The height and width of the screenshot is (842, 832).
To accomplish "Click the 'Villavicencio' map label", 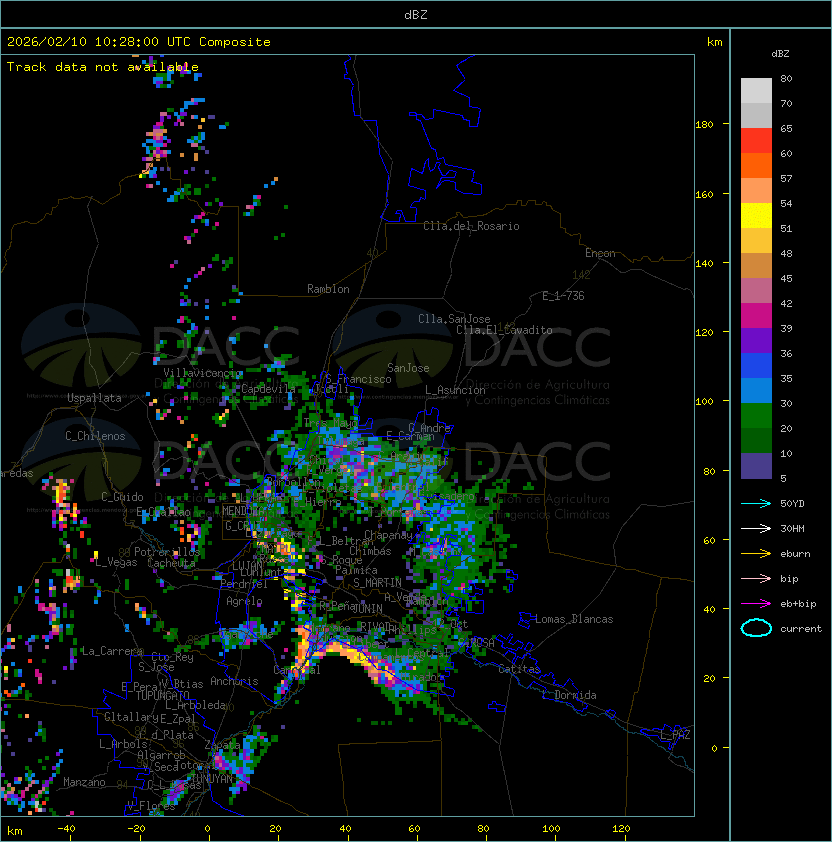I will (x=202, y=373).
